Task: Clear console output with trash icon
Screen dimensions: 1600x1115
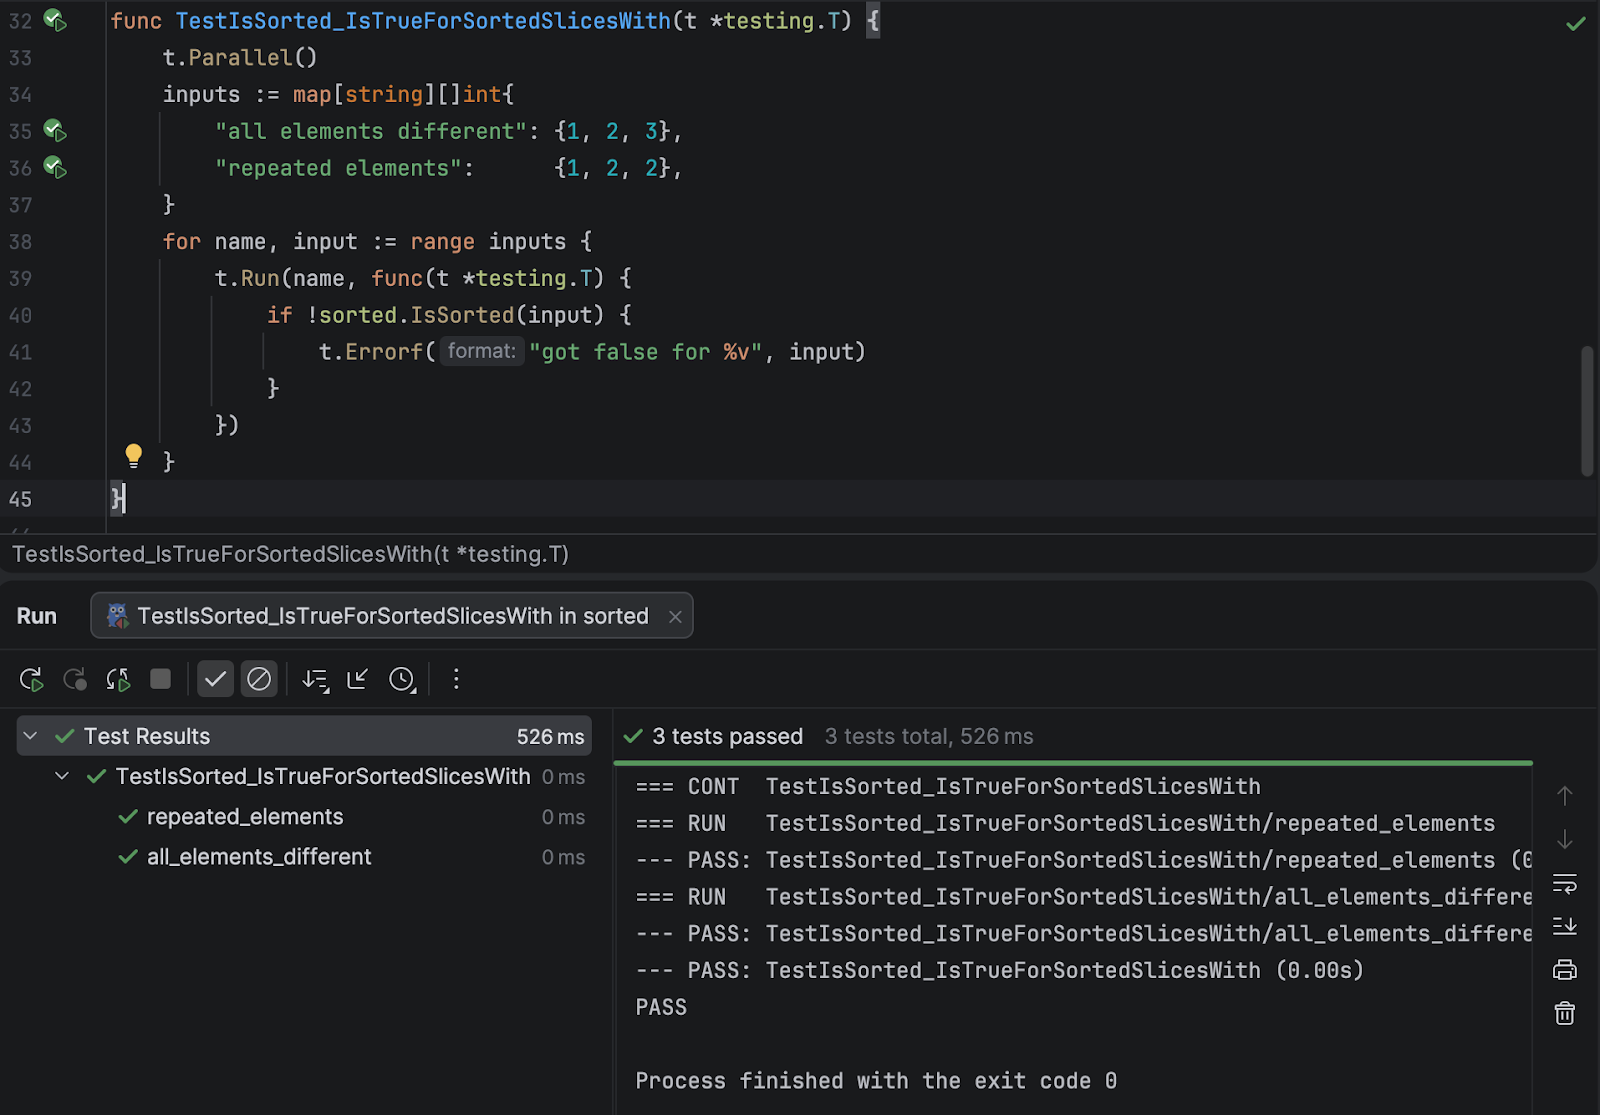Action: pos(1564,1014)
